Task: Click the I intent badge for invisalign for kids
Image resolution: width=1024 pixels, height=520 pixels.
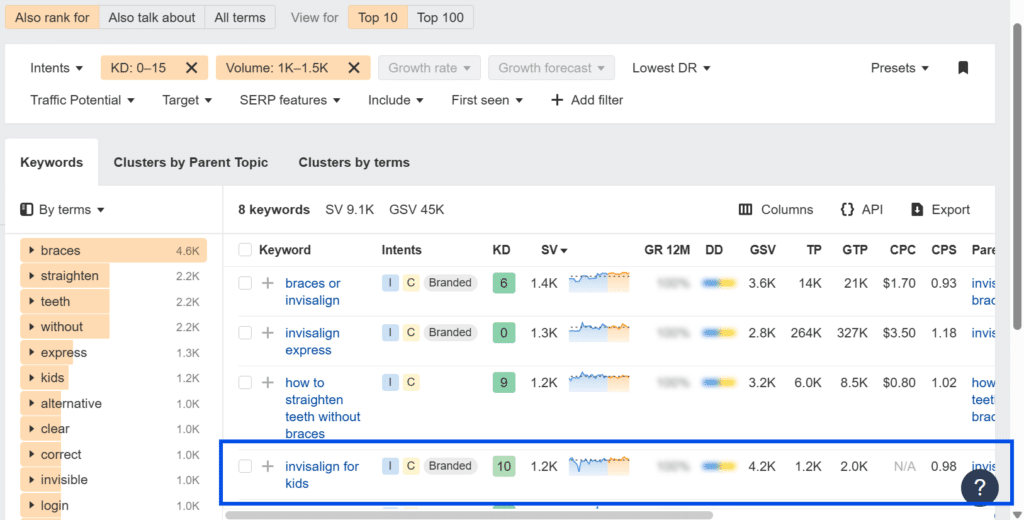Action: tap(390, 466)
